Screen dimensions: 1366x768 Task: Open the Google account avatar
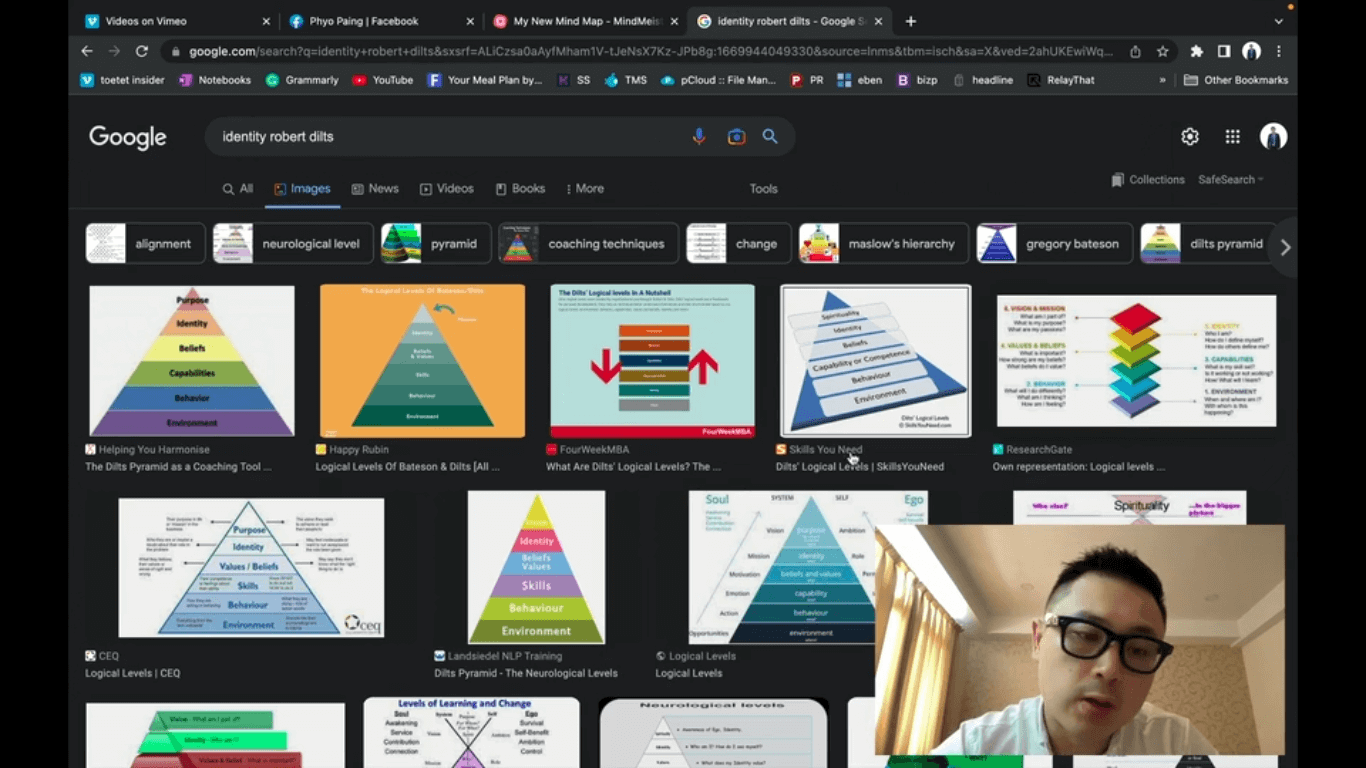(1273, 137)
